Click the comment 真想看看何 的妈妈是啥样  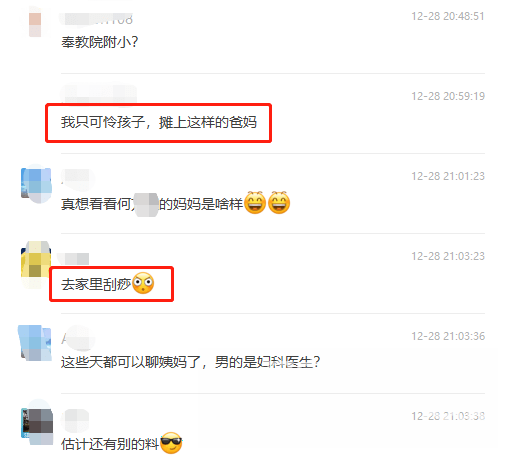(152, 204)
